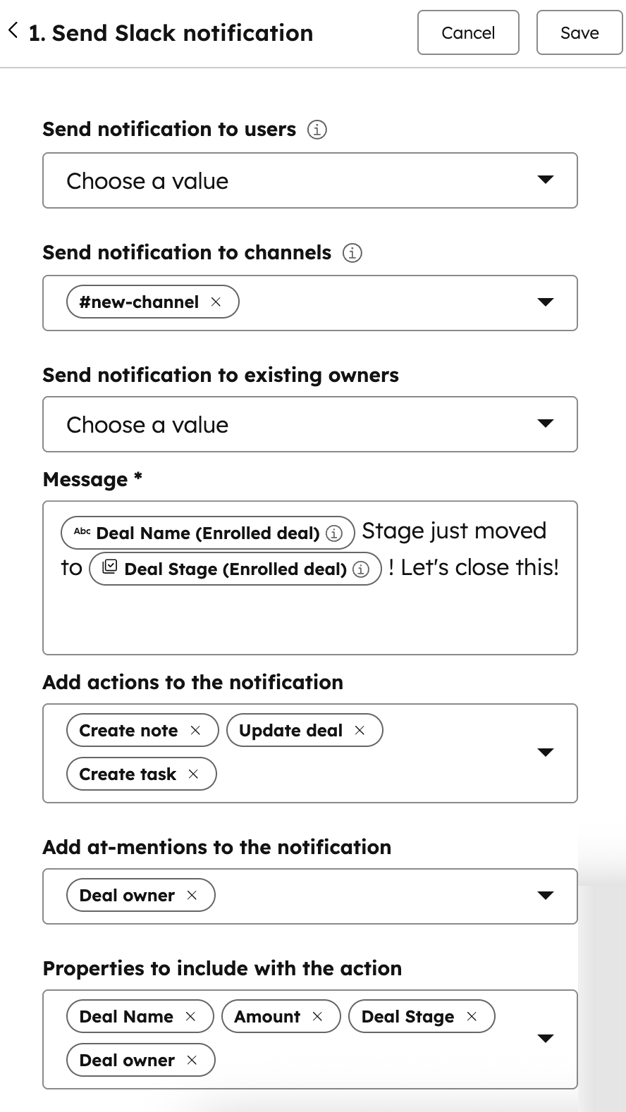The height and width of the screenshot is (1112, 626).
Task: Remove the Amount property tag
Action: [x=318, y=1017]
